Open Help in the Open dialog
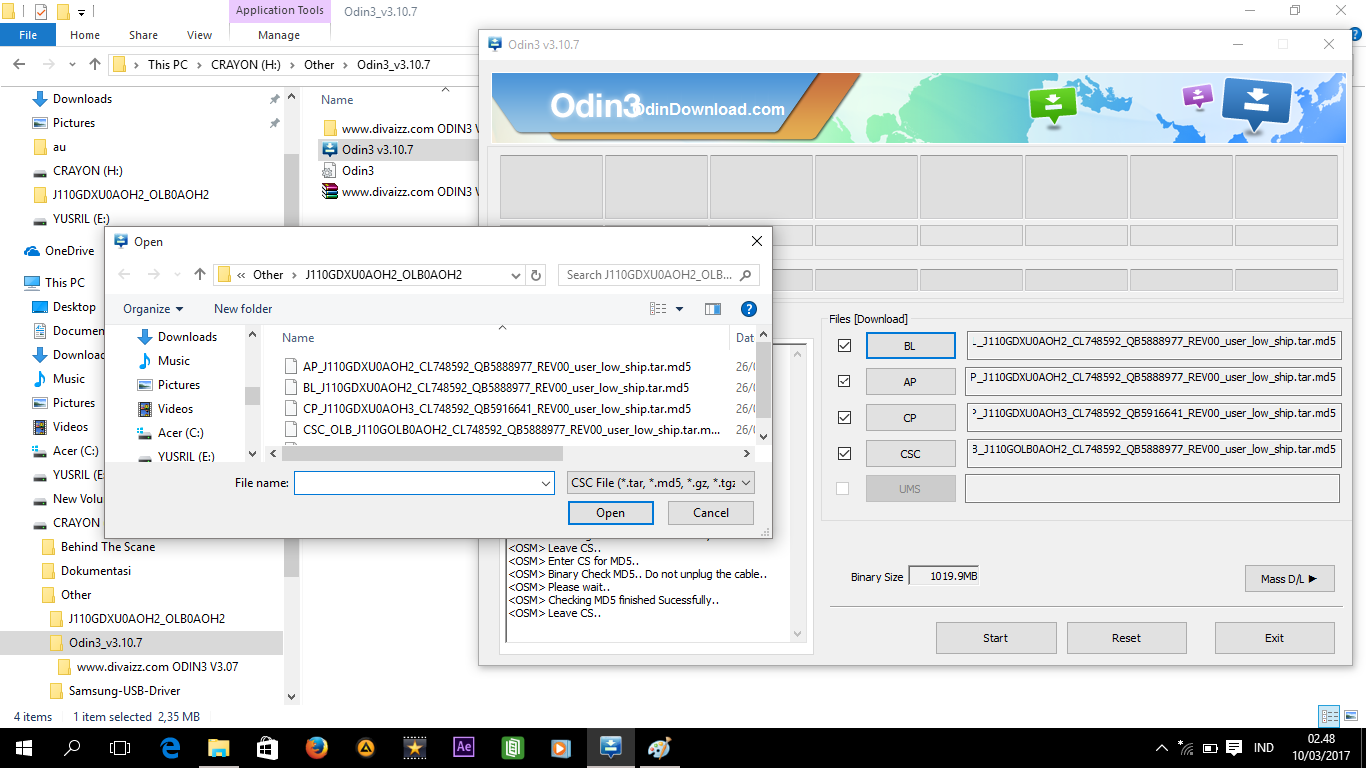 pos(748,309)
